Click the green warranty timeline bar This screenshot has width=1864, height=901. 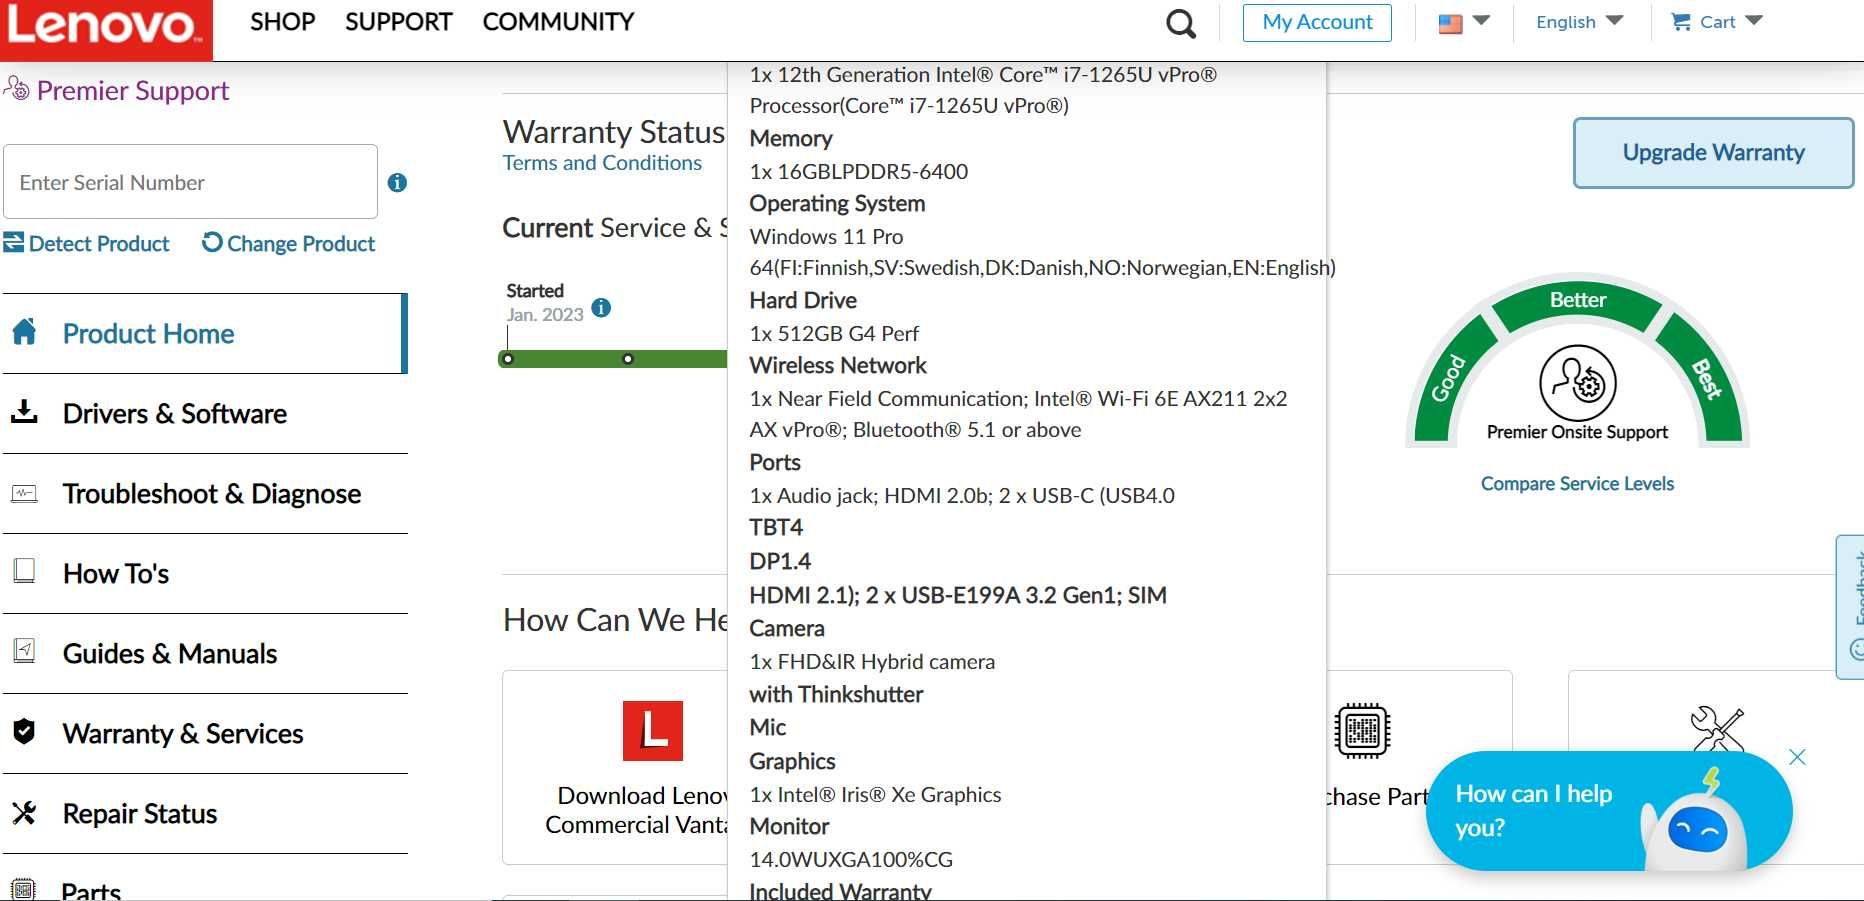[612, 358]
